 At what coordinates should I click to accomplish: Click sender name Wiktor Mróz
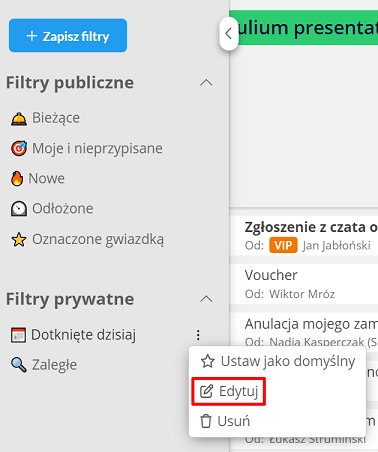pos(302,294)
